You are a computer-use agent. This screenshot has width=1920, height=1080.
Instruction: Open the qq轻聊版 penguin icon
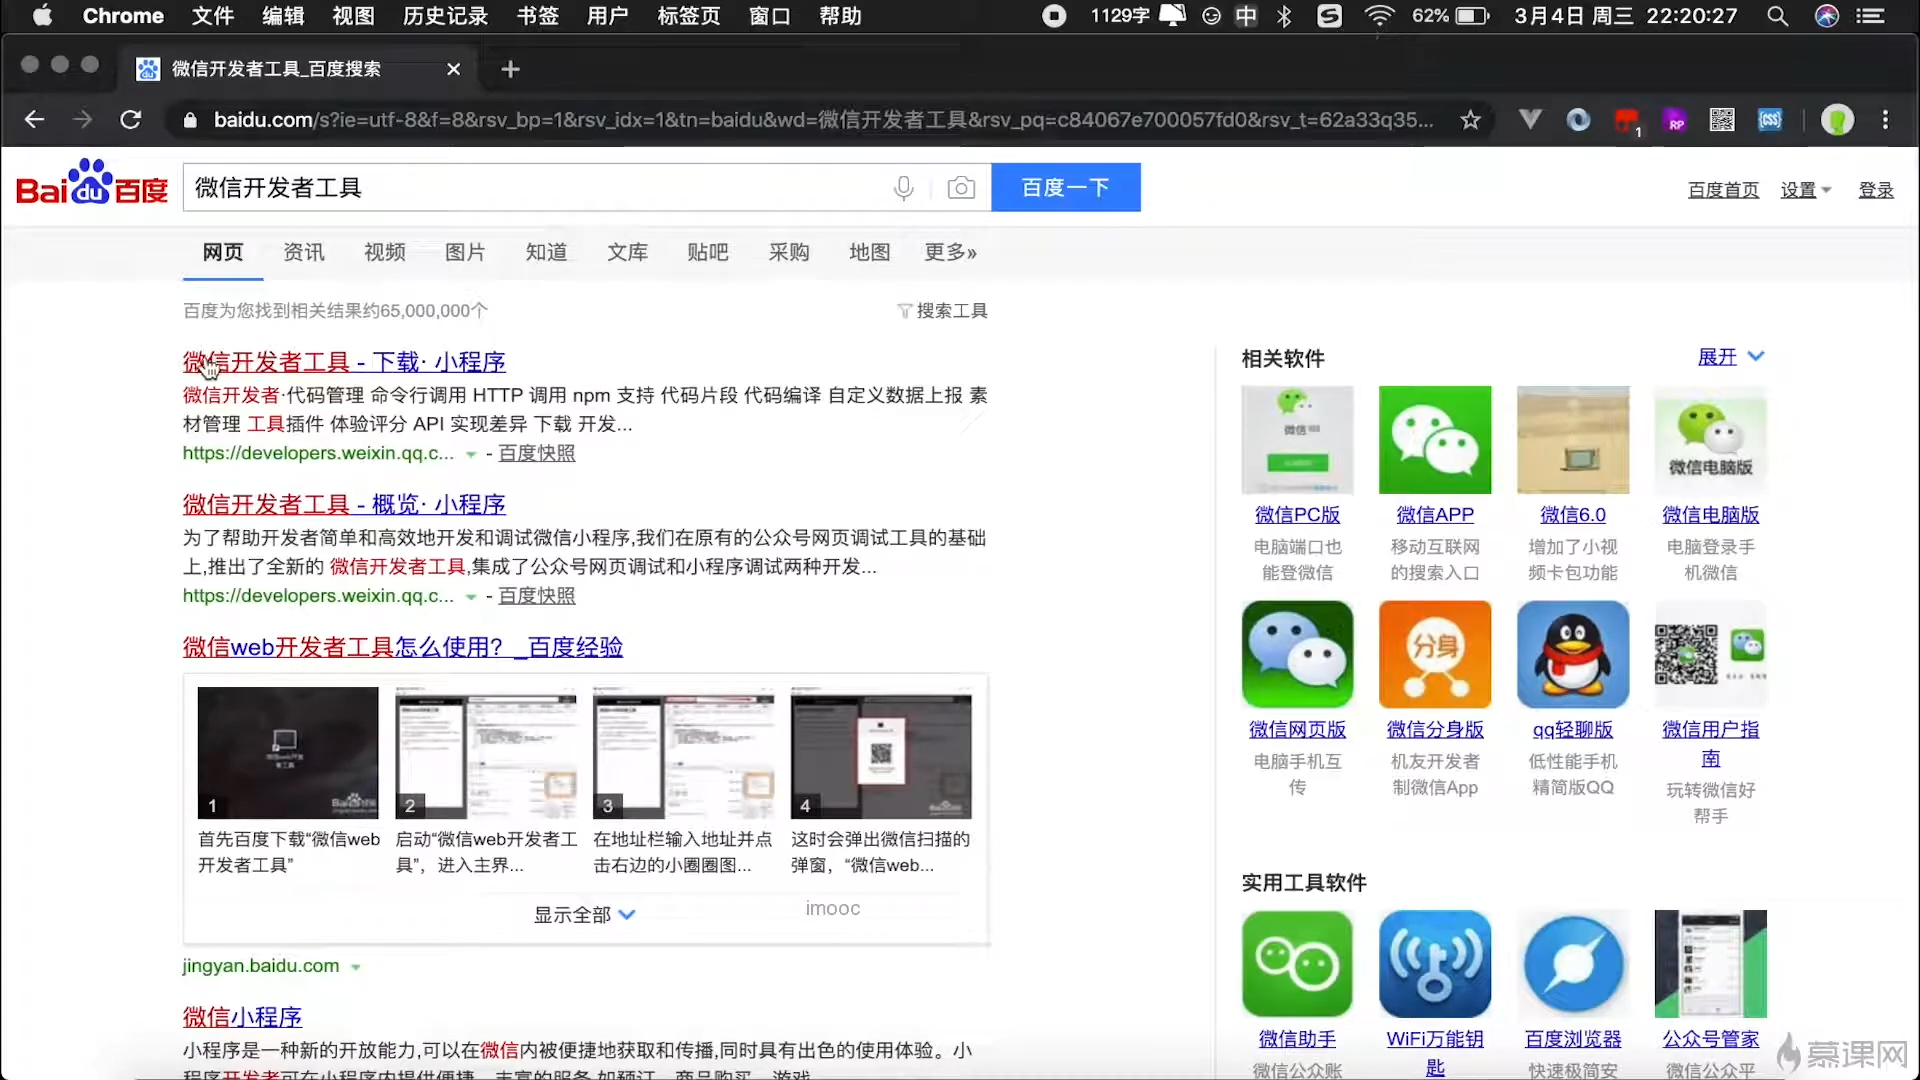1573,654
